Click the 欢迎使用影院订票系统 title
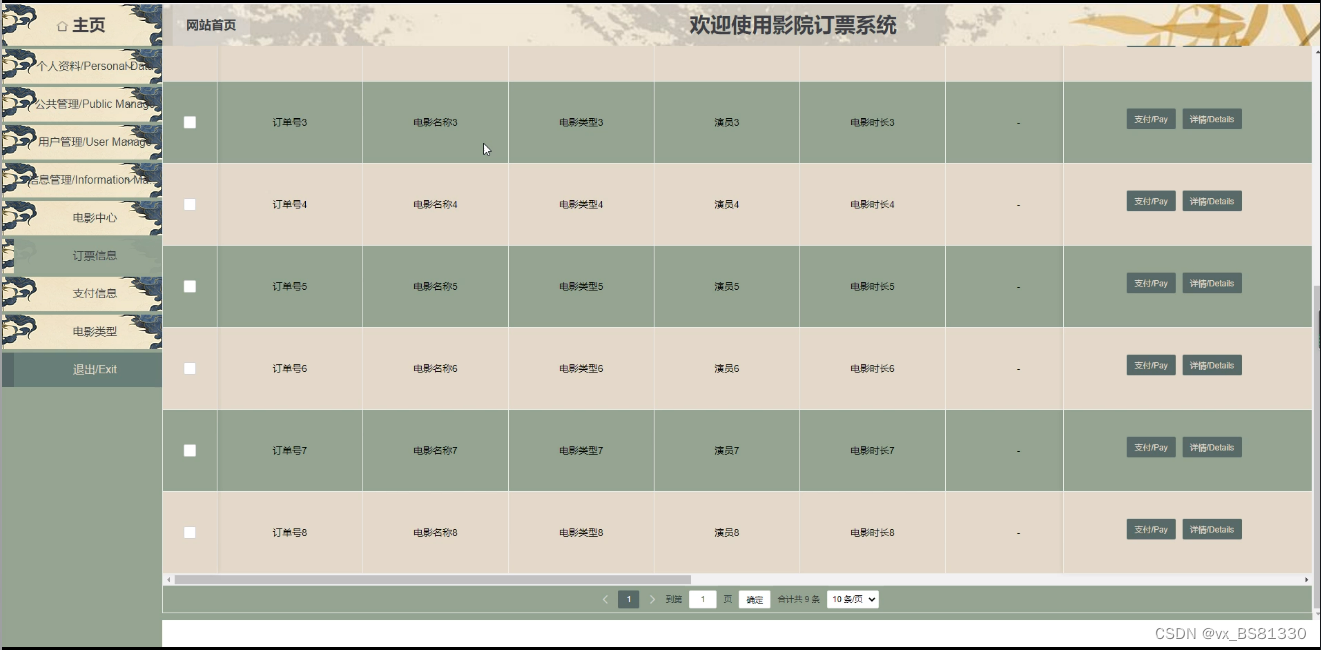This screenshot has height=650, width=1321. 792,25
